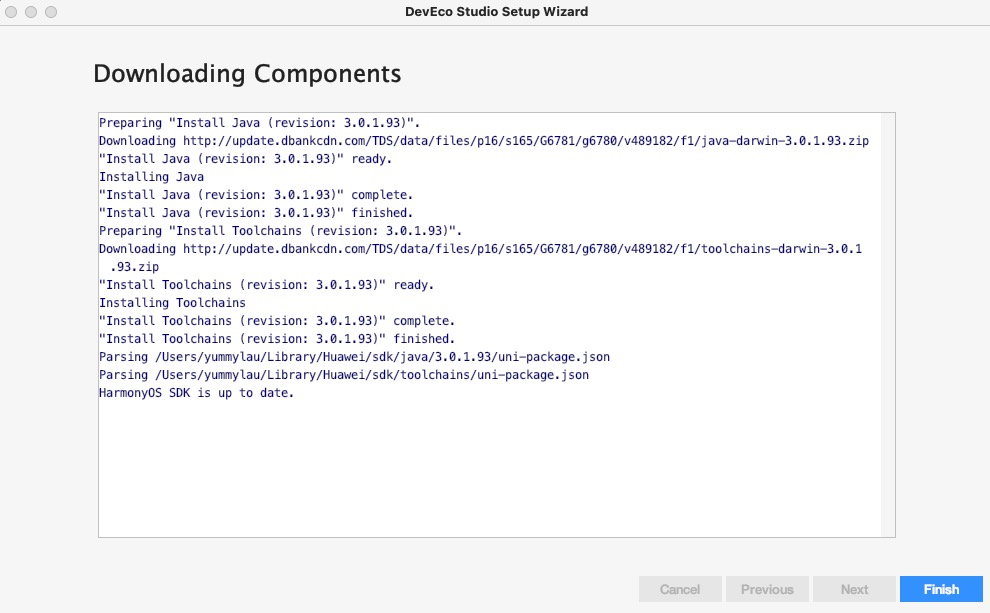The height and width of the screenshot is (613, 990).
Task: Click the 'Installing Toolchains' log line
Action: click(x=172, y=303)
